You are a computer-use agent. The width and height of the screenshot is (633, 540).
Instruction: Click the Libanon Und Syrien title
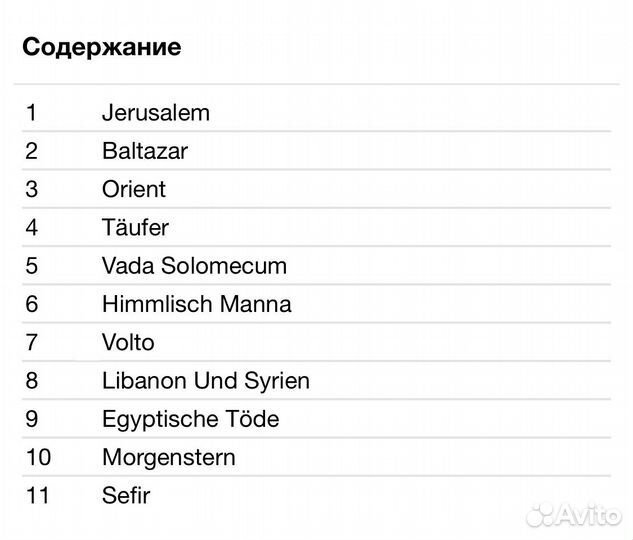tap(205, 381)
